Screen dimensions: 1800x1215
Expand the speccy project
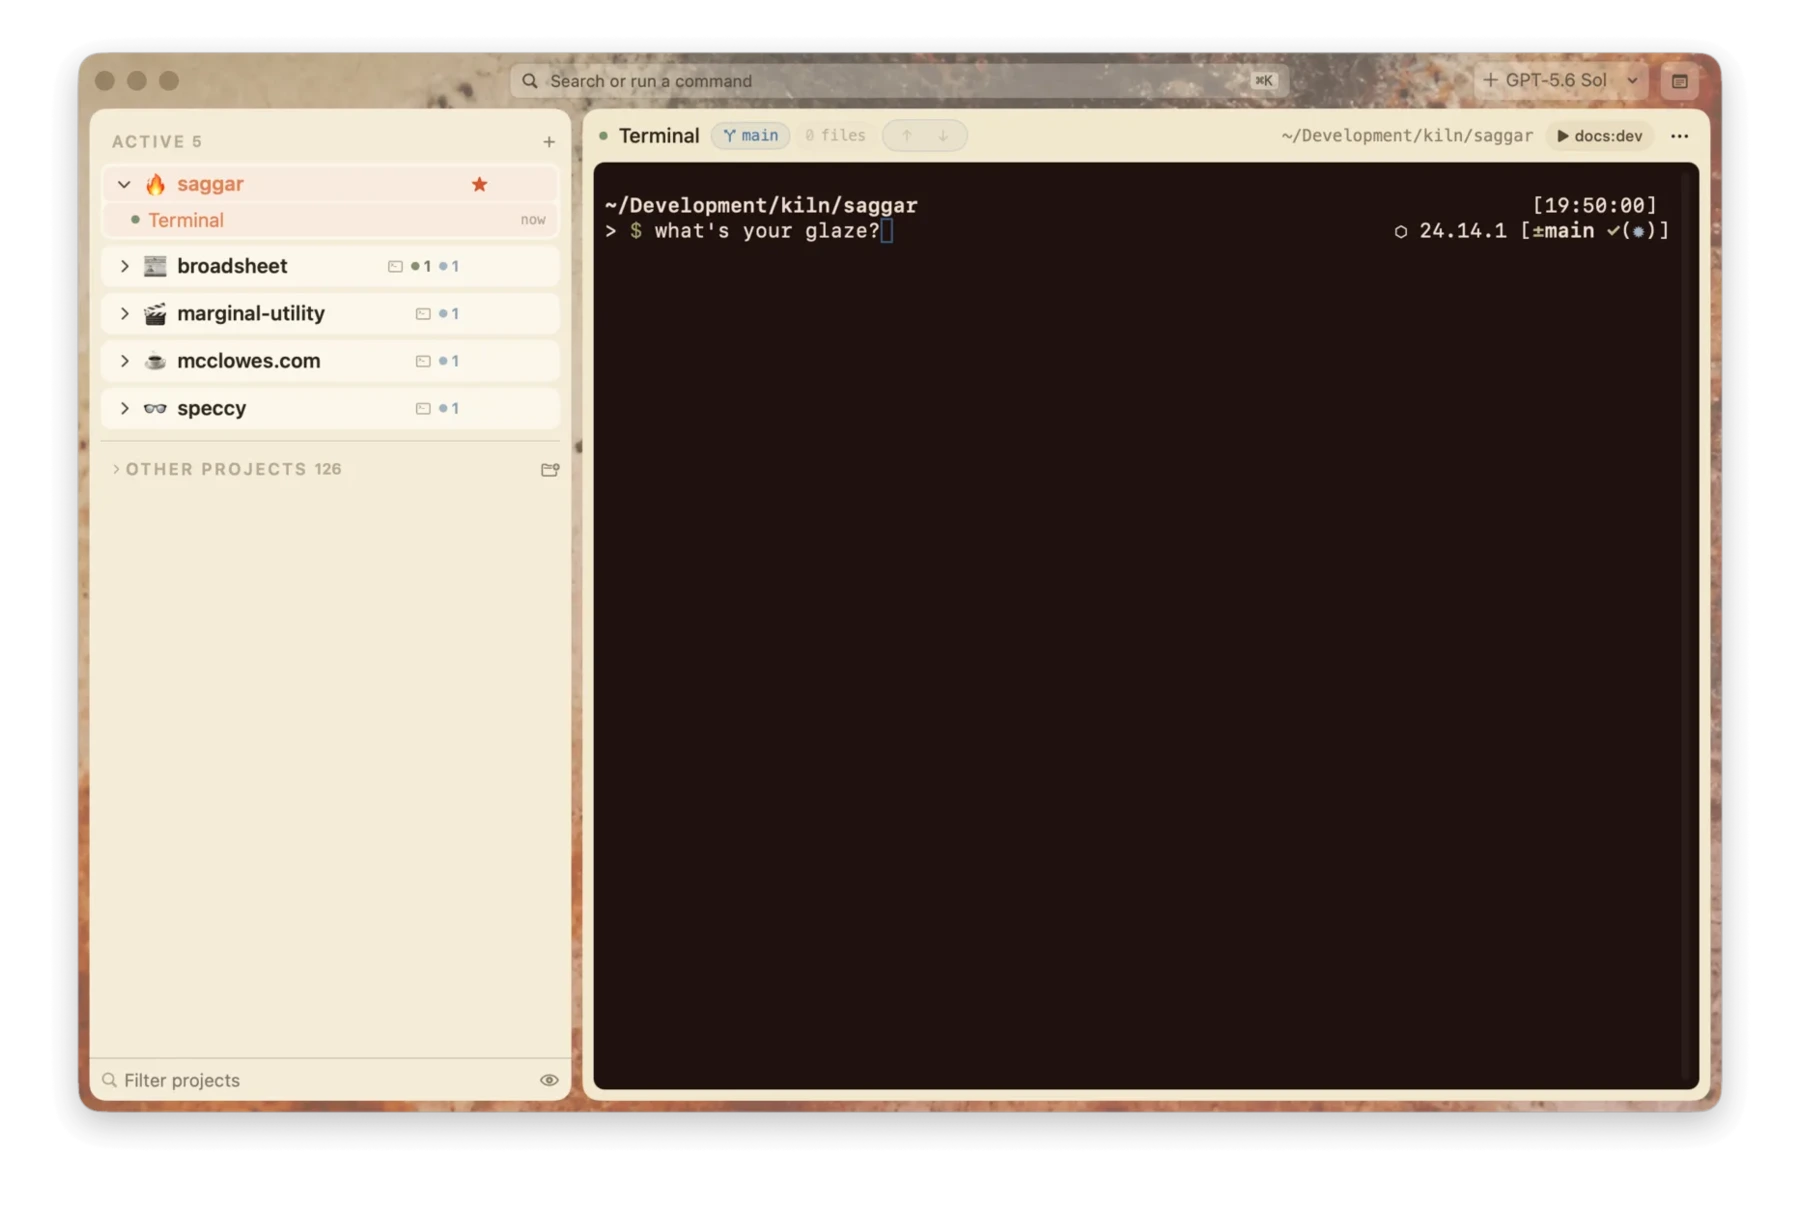tap(124, 408)
